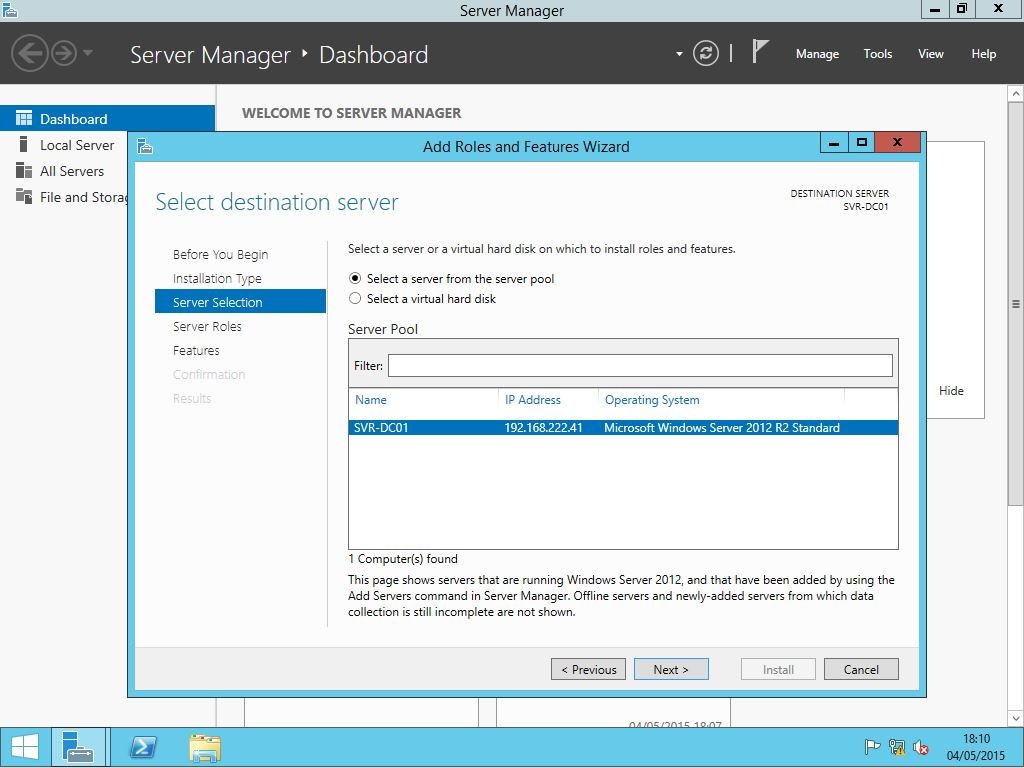Click the server pool Filter text field
This screenshot has height=768, width=1024.
pos(640,366)
